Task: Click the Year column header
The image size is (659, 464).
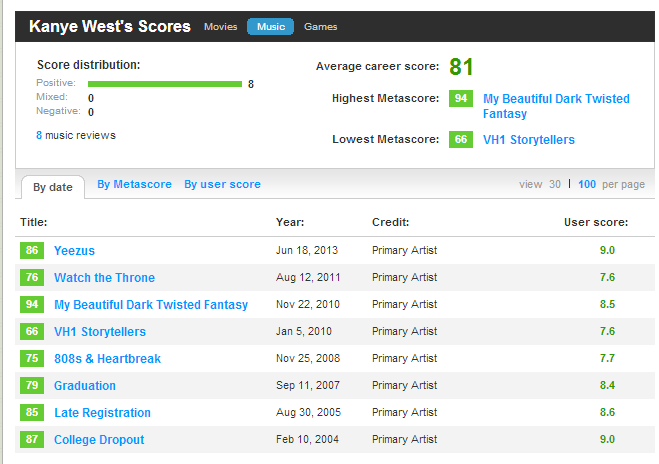Action: 290,222
